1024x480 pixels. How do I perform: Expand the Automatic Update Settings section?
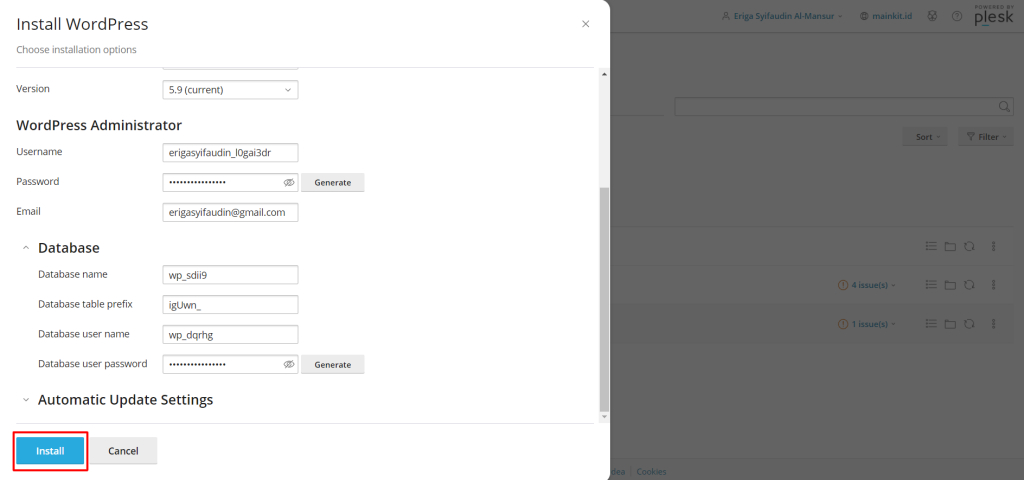(26, 400)
